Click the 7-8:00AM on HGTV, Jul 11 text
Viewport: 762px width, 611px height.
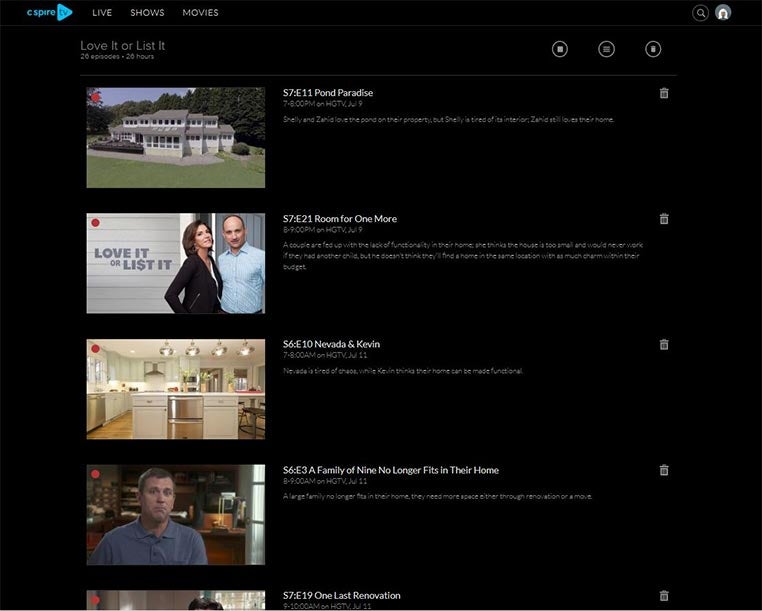tap(325, 355)
